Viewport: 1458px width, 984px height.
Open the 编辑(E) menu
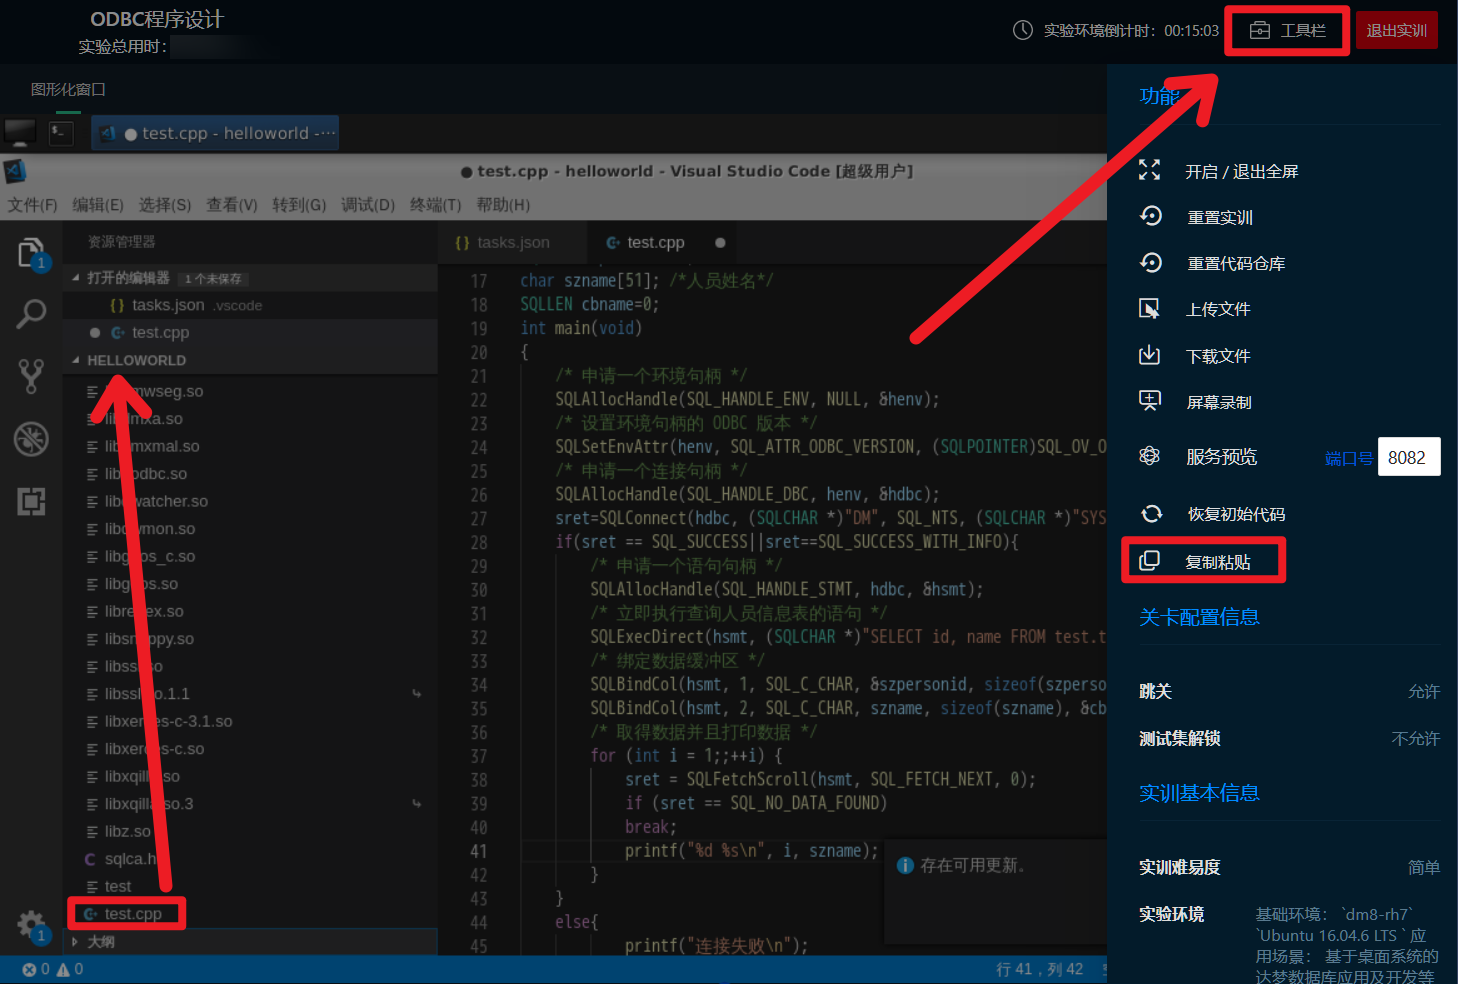(98, 205)
